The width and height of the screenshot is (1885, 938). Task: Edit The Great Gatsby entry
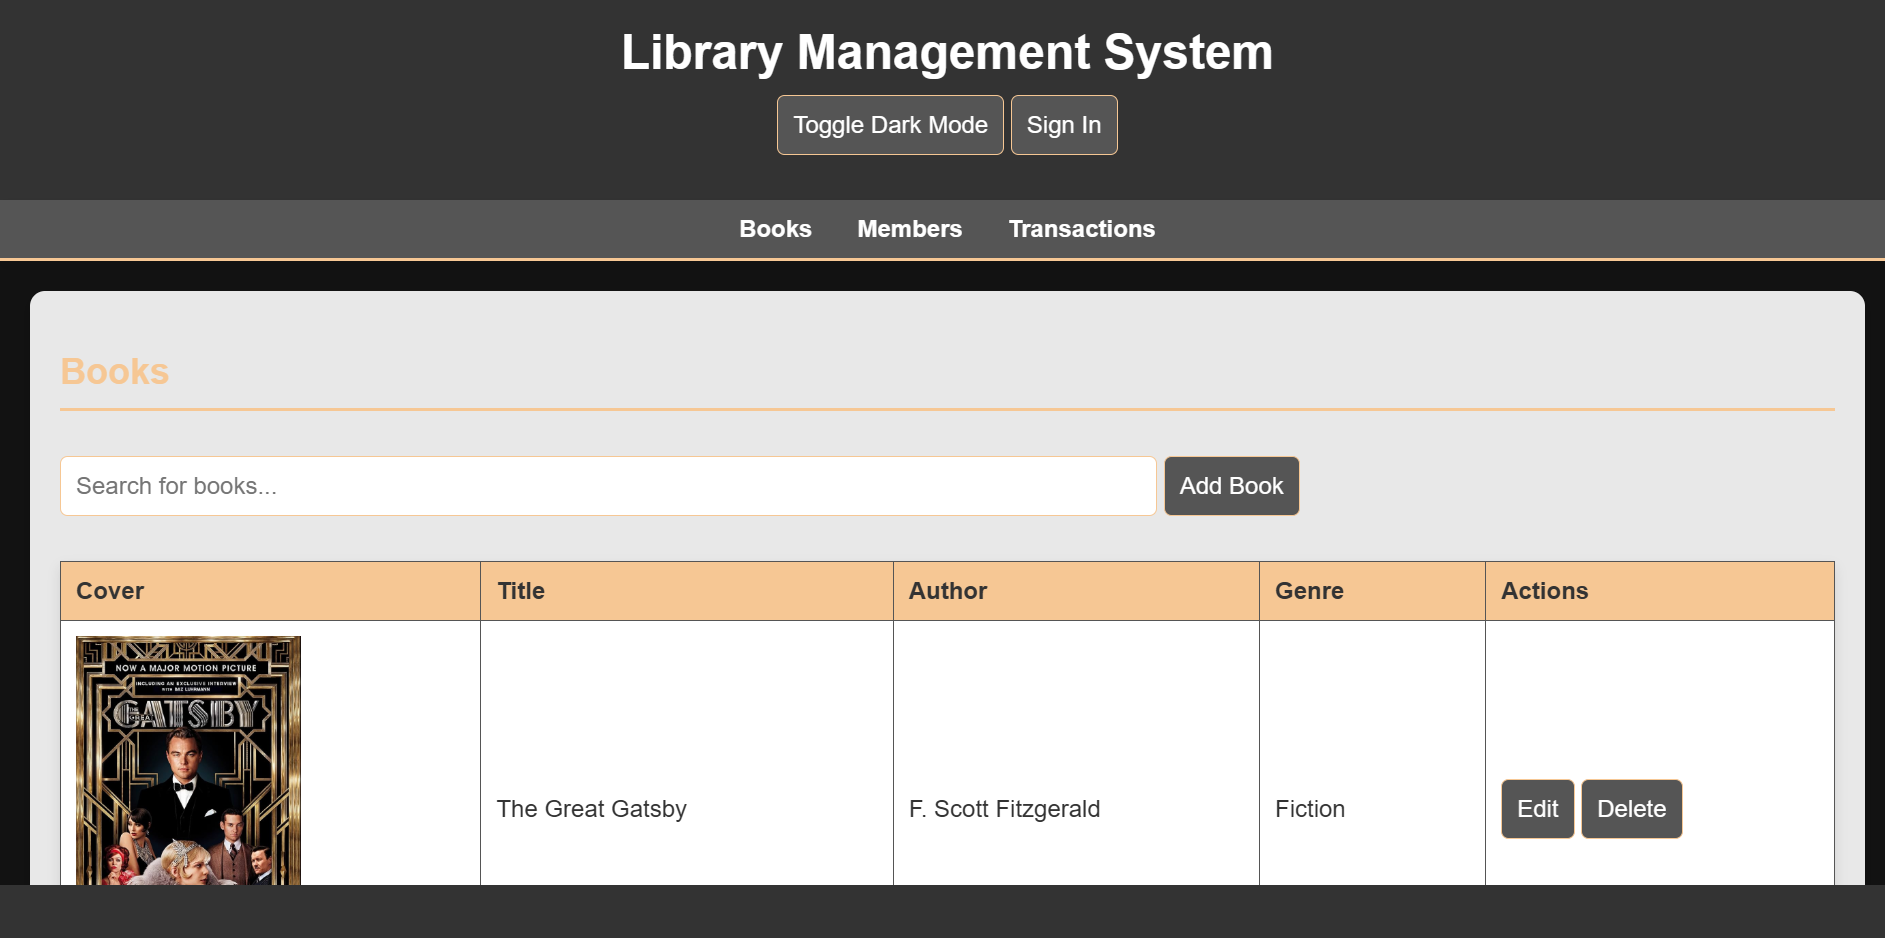1537,809
